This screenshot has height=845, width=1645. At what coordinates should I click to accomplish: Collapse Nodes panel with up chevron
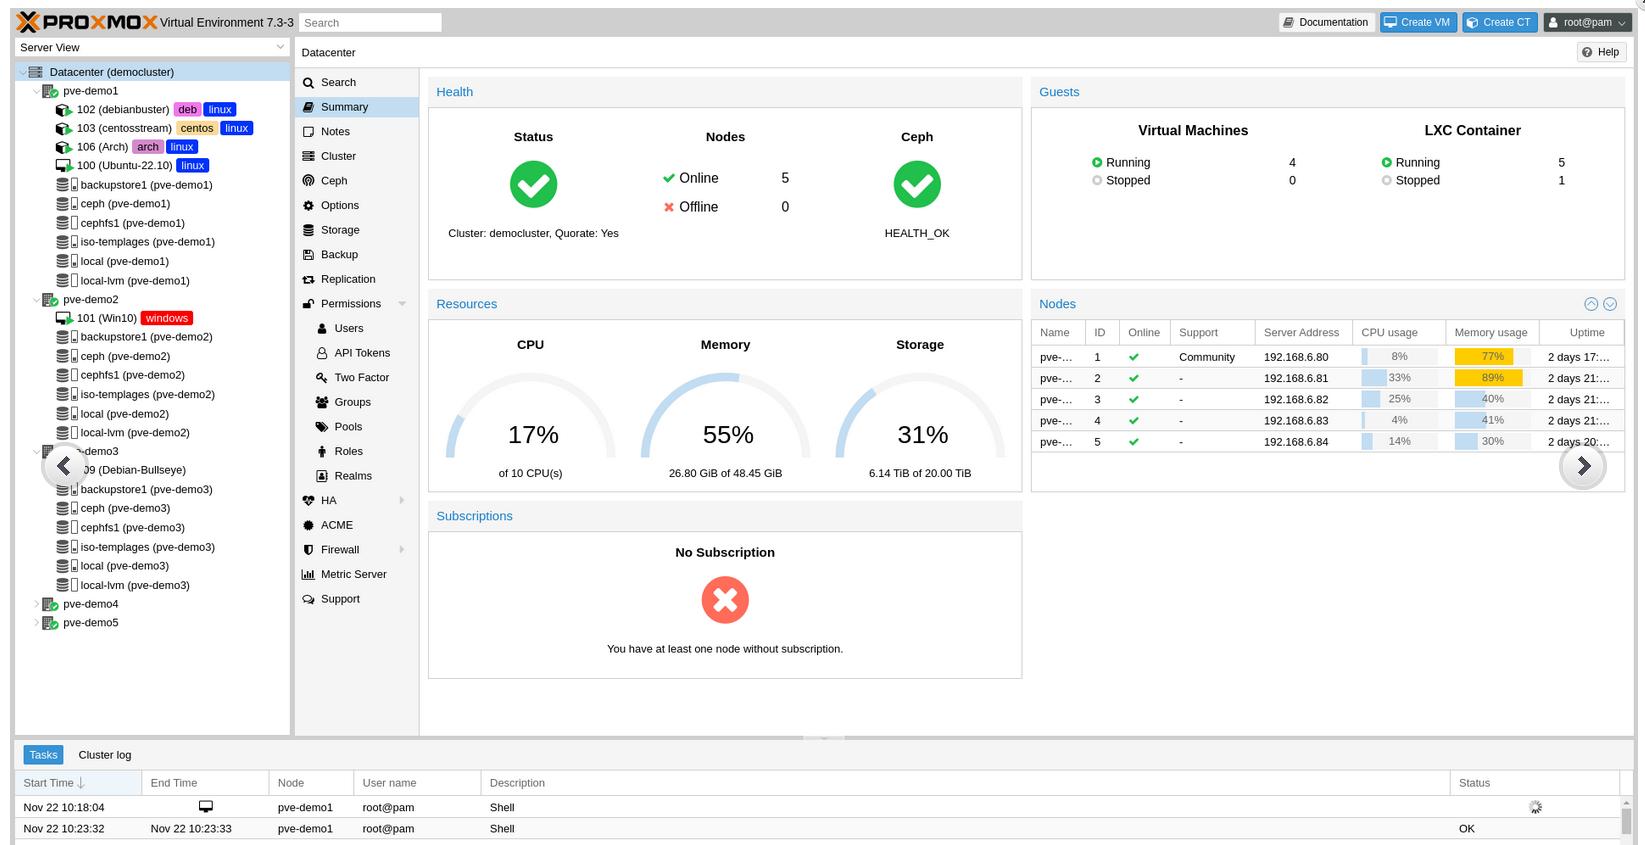(x=1591, y=304)
